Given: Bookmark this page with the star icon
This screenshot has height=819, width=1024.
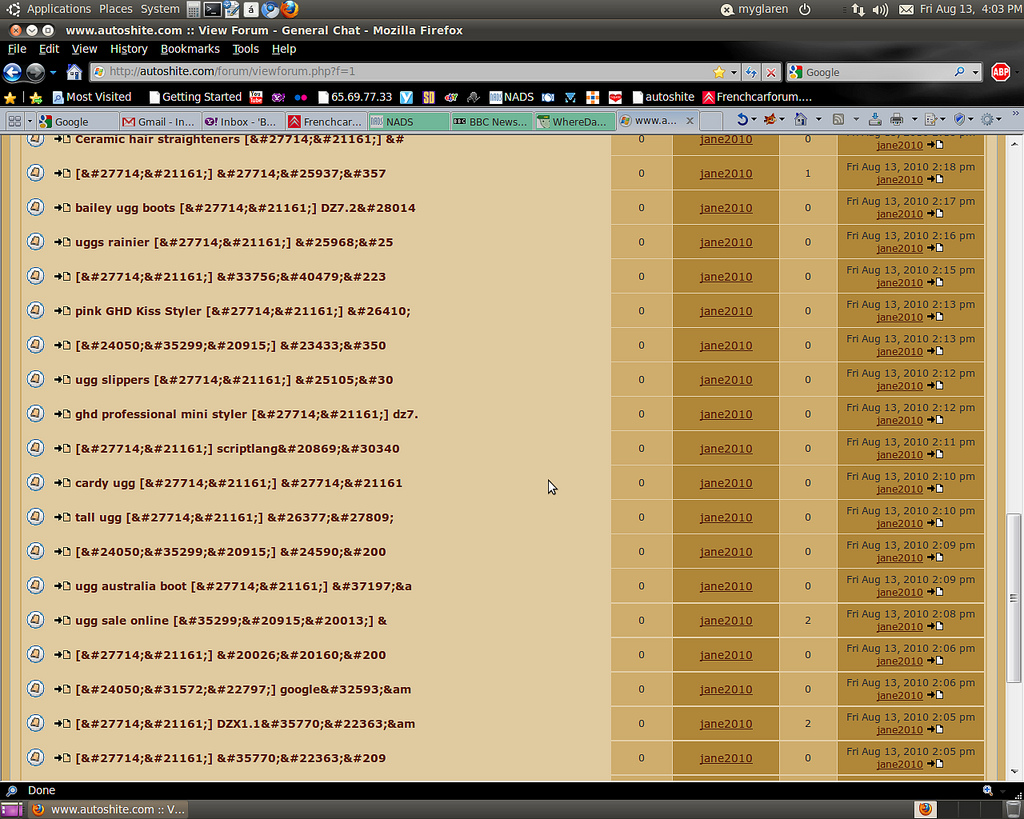Looking at the screenshot, I should click(719, 72).
